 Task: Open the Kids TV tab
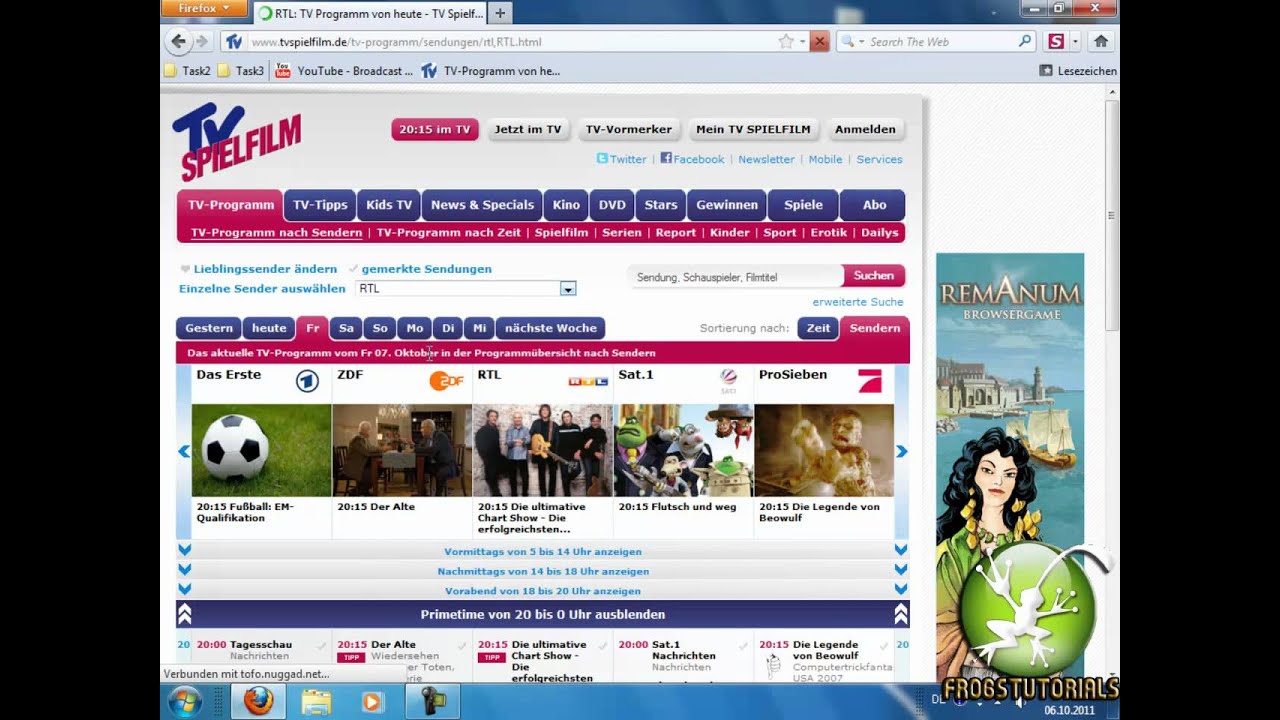(389, 205)
